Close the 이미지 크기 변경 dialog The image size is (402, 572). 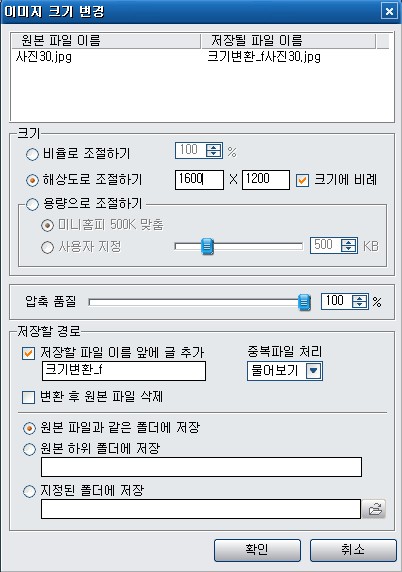(389, 11)
